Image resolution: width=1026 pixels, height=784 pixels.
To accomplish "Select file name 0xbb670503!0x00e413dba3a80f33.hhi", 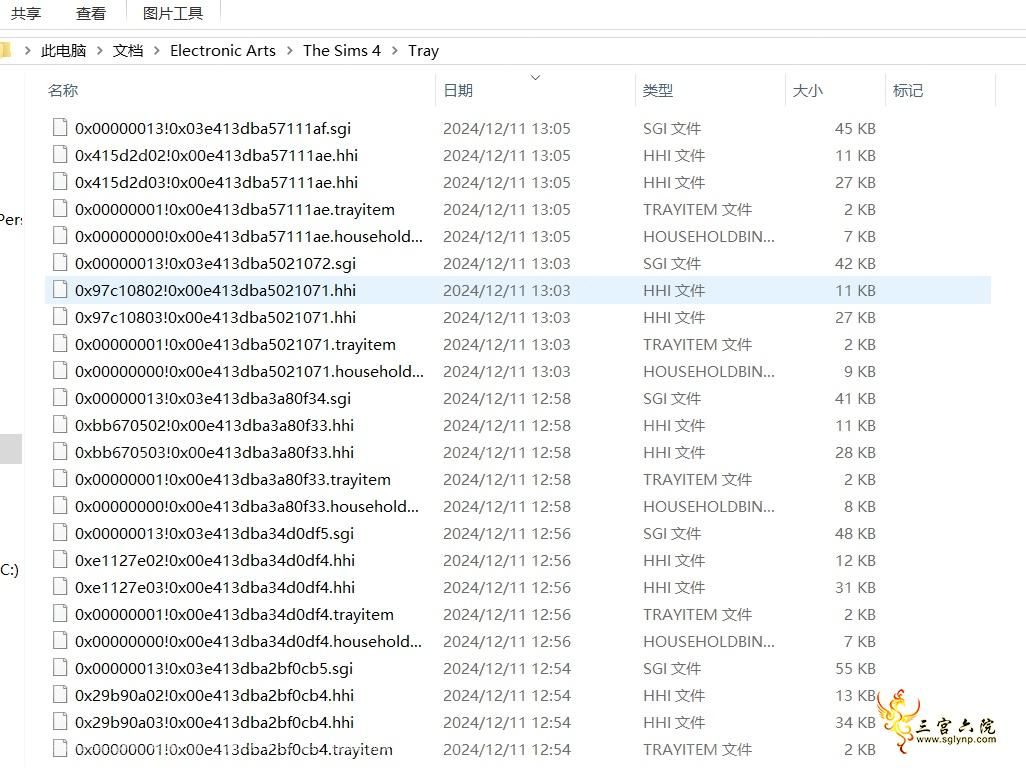I will pos(214,452).
